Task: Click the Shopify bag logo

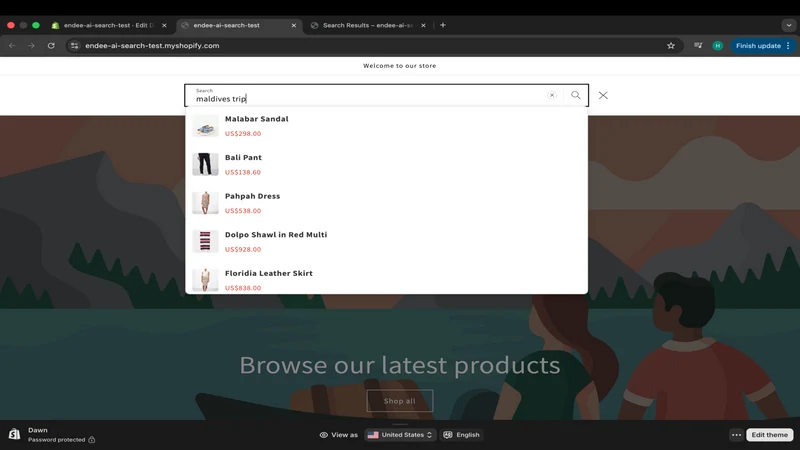Action: [14, 434]
